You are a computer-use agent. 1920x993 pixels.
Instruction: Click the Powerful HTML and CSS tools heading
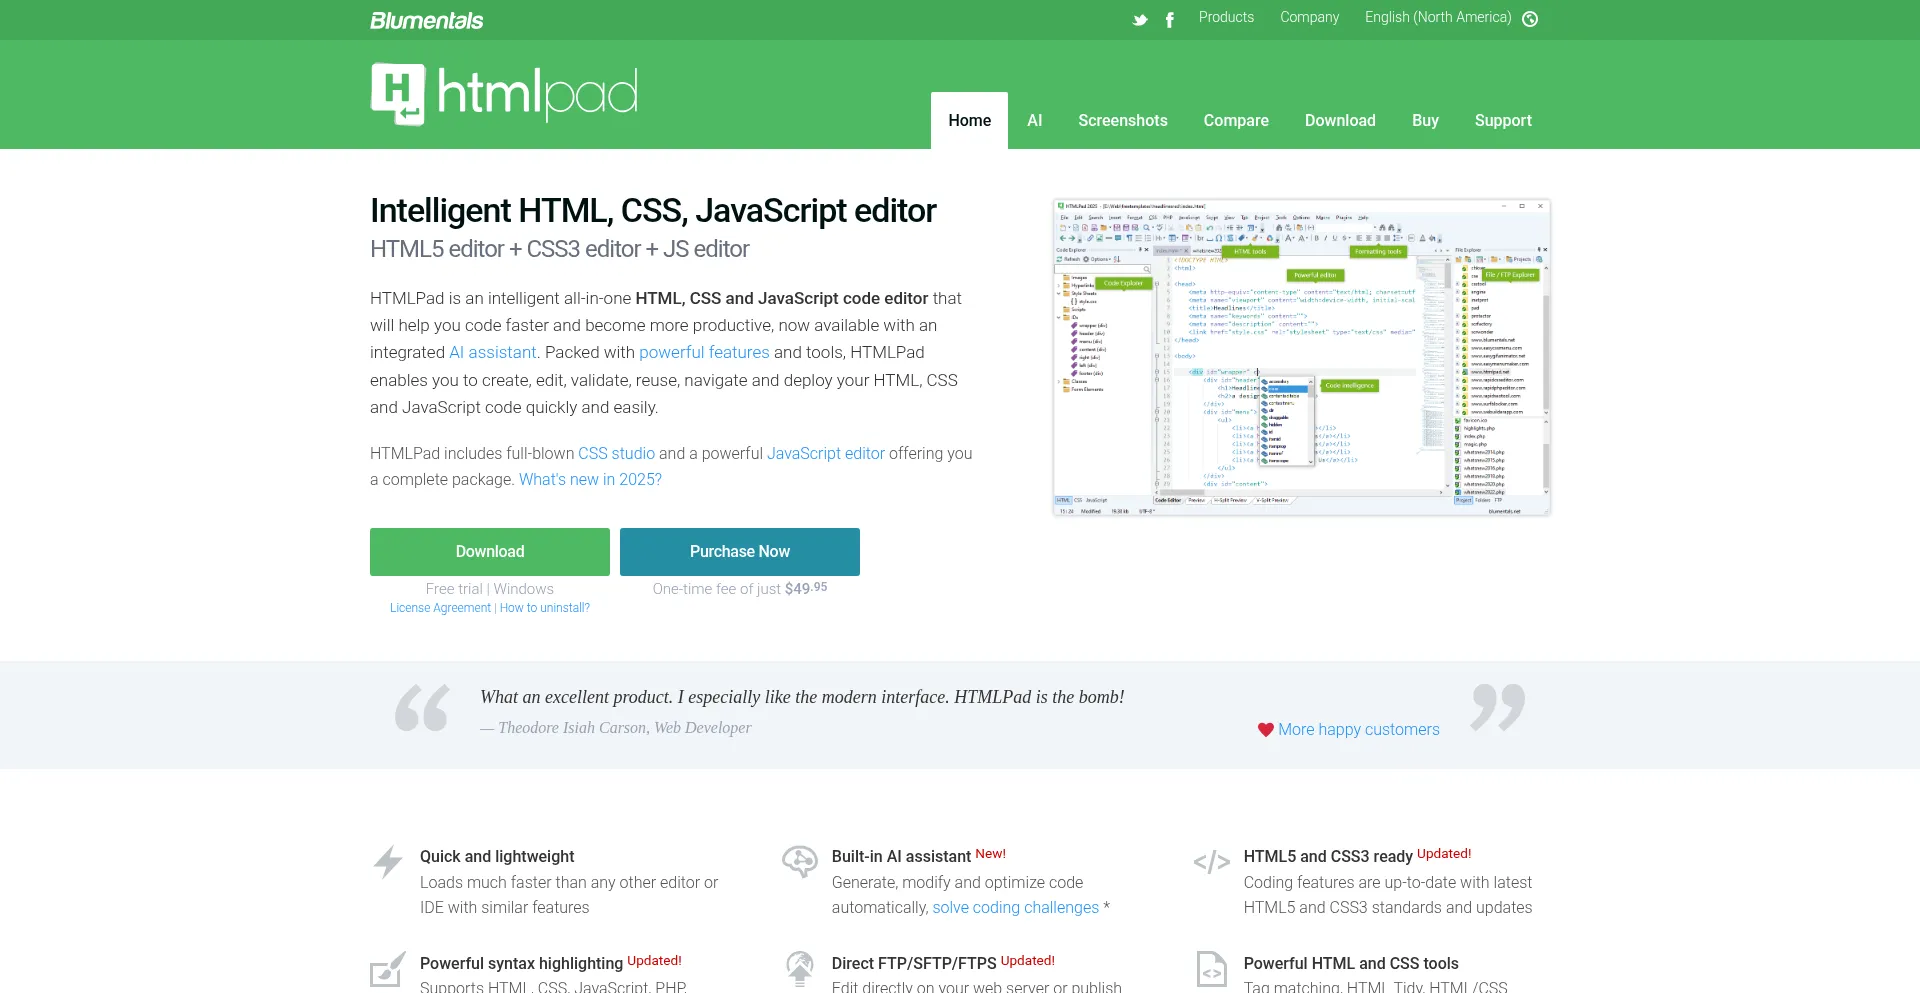click(1351, 963)
